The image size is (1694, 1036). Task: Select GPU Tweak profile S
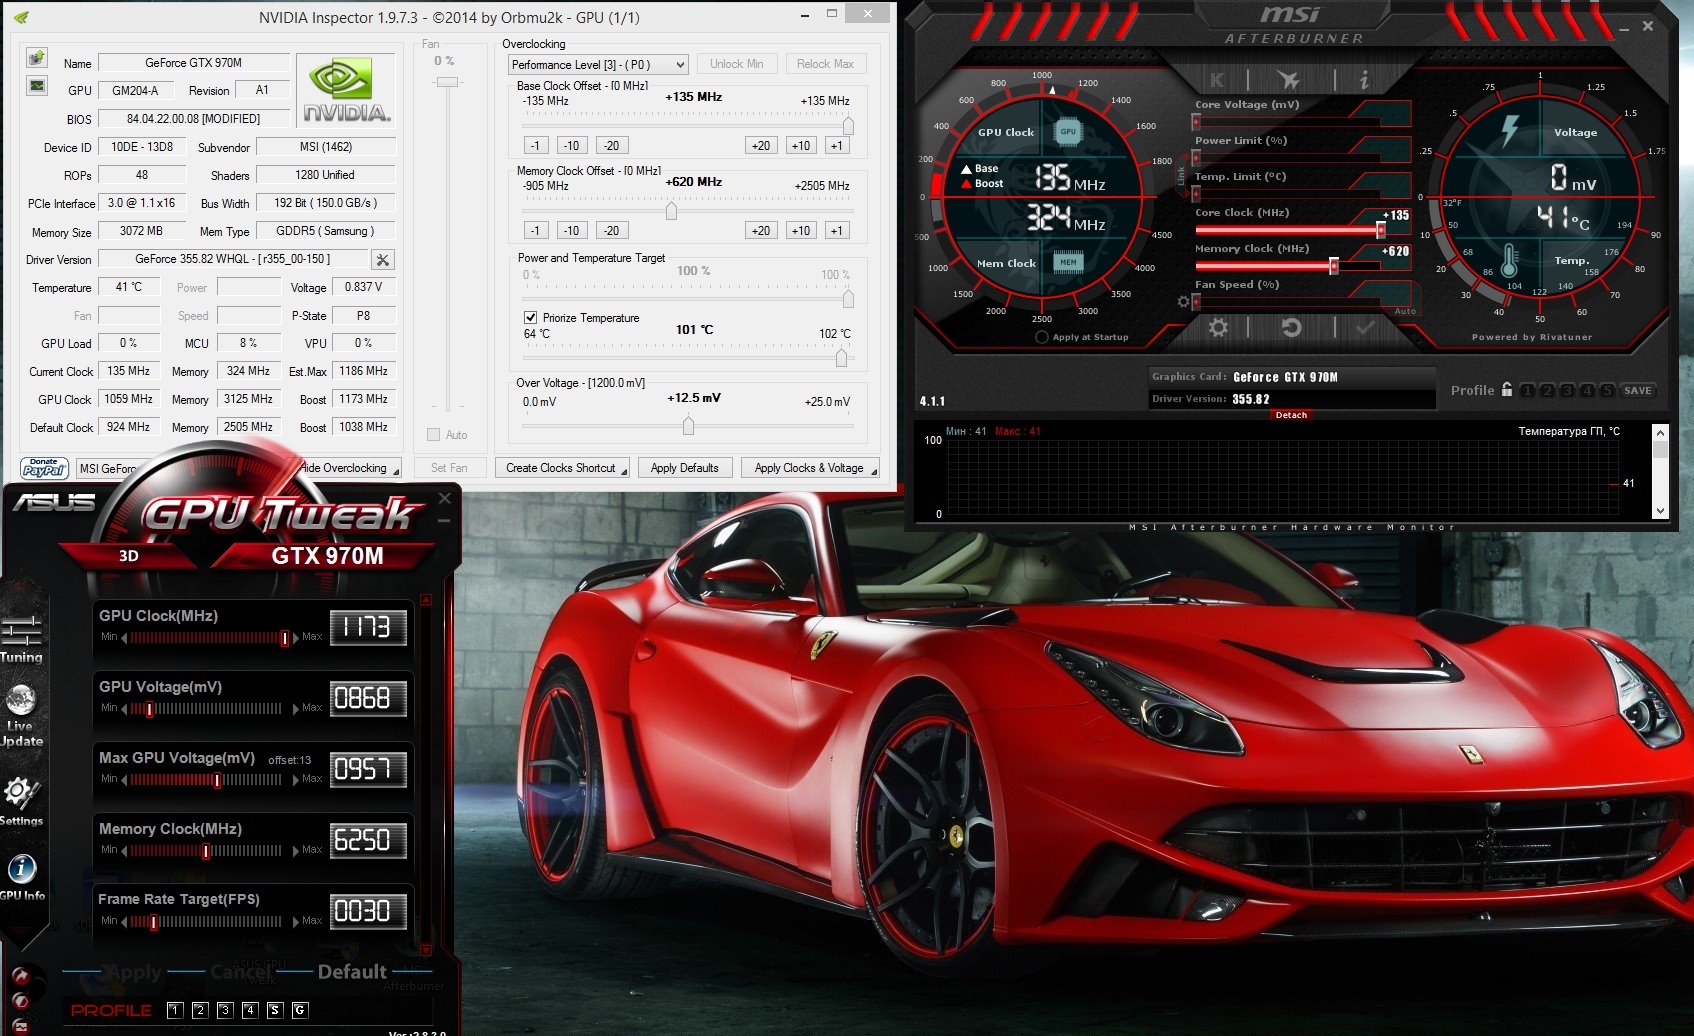275,1010
